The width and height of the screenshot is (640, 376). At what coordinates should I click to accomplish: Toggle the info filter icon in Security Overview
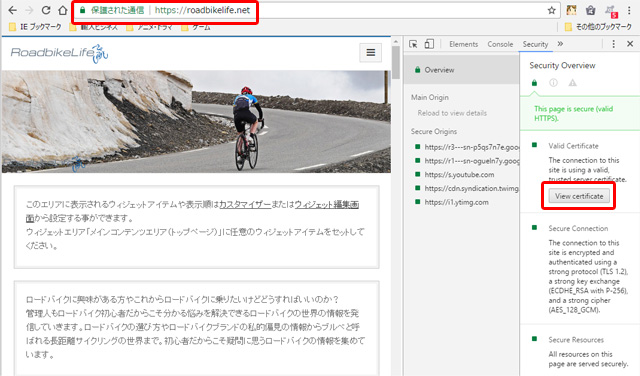(553, 83)
